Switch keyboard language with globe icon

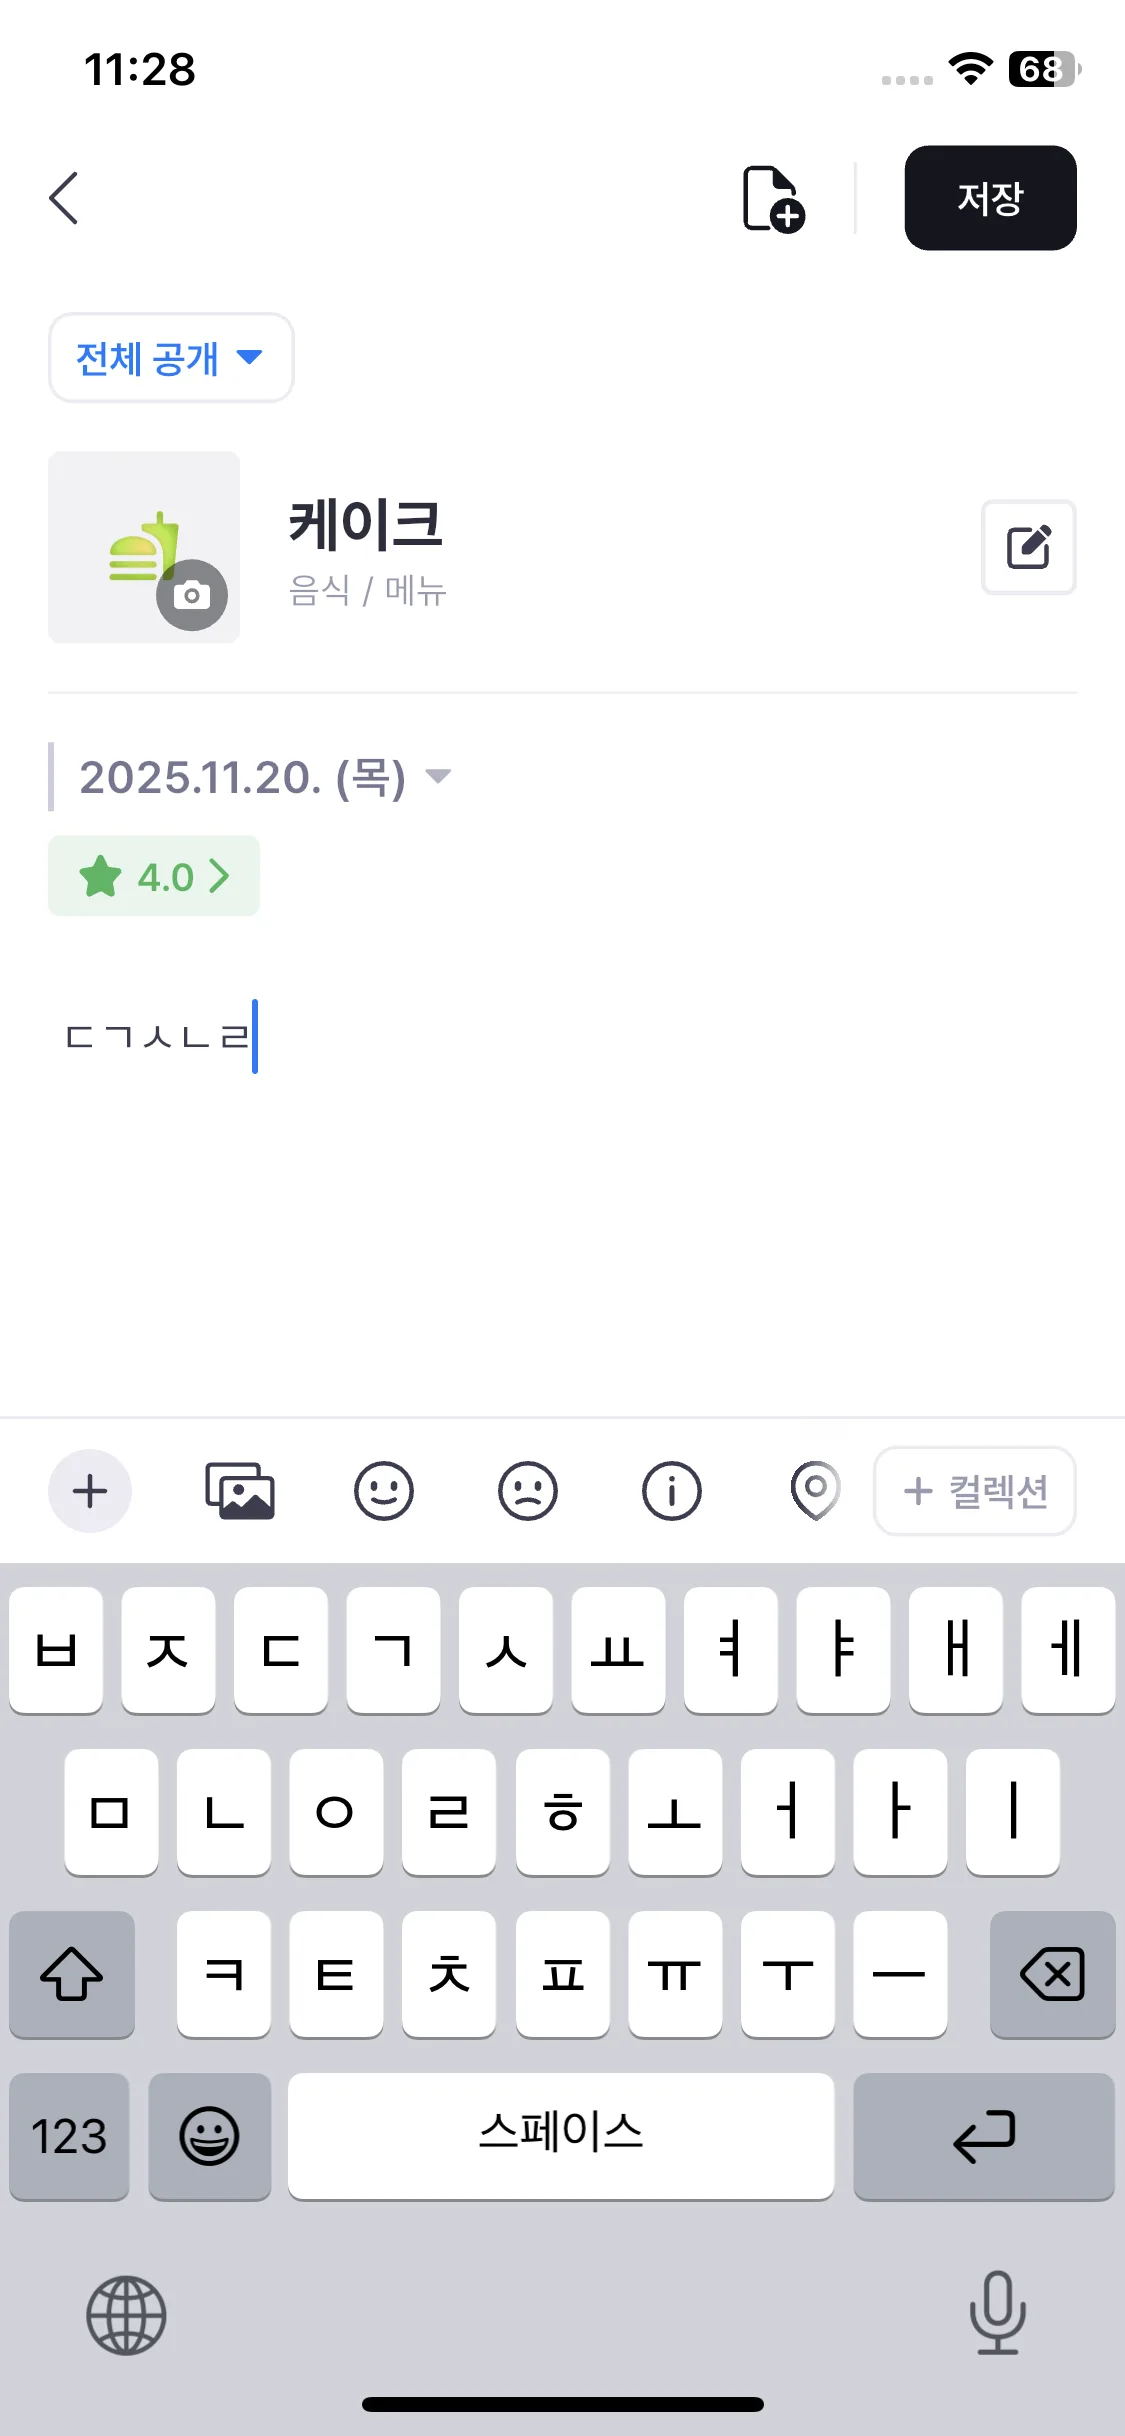click(126, 2315)
